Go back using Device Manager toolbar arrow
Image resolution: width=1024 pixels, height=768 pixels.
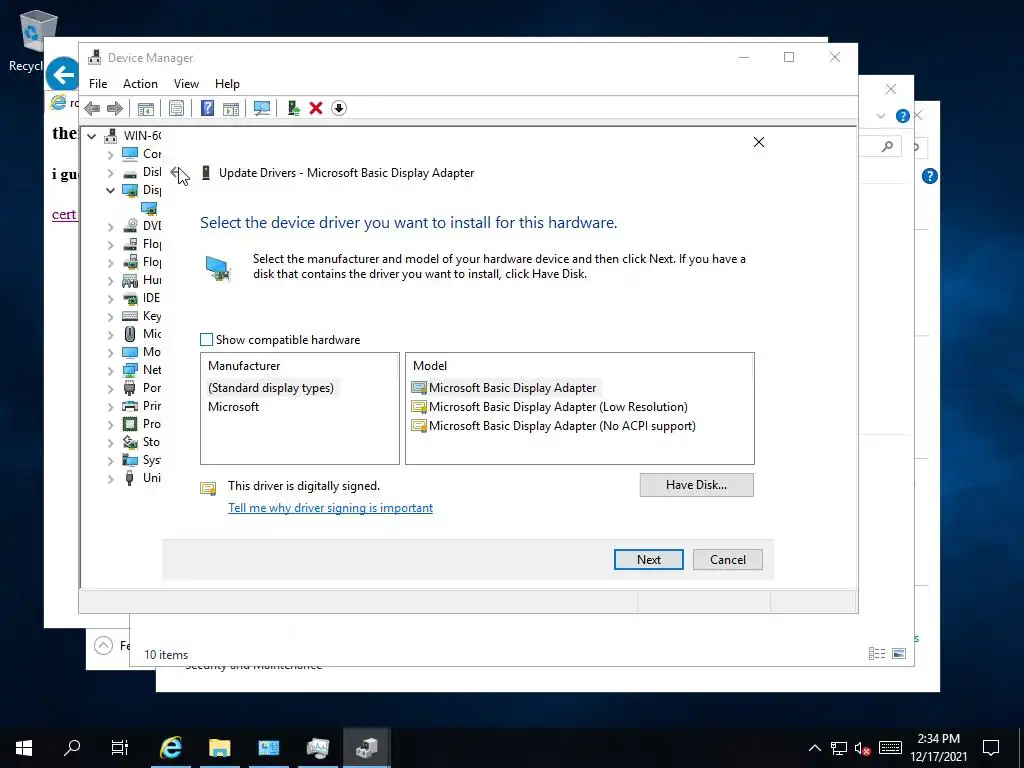[x=92, y=108]
